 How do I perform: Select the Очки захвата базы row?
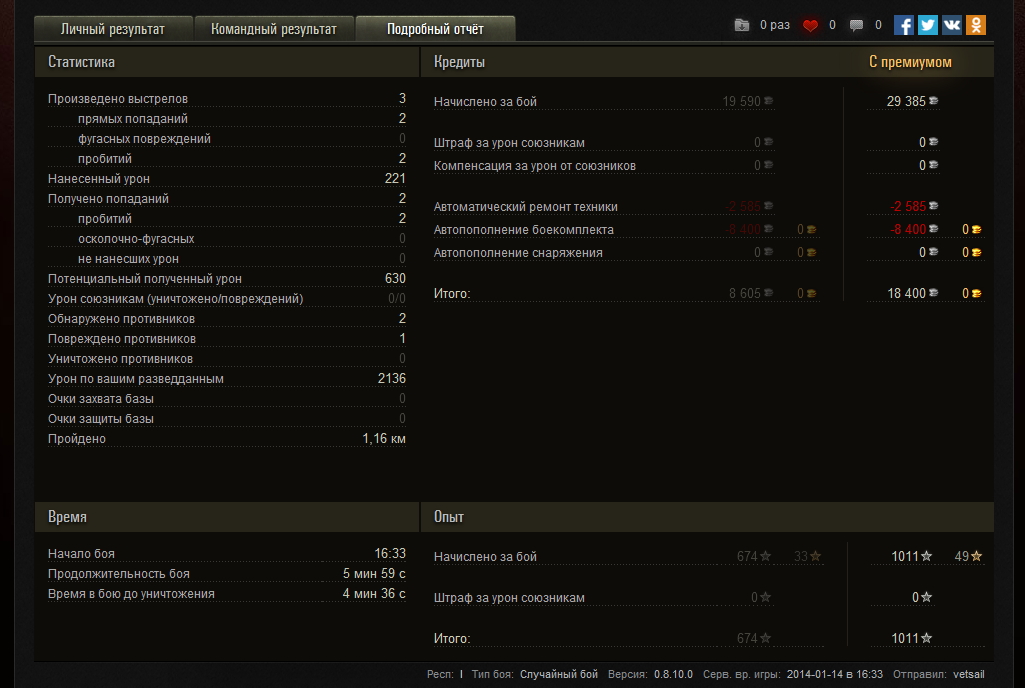click(x=227, y=399)
